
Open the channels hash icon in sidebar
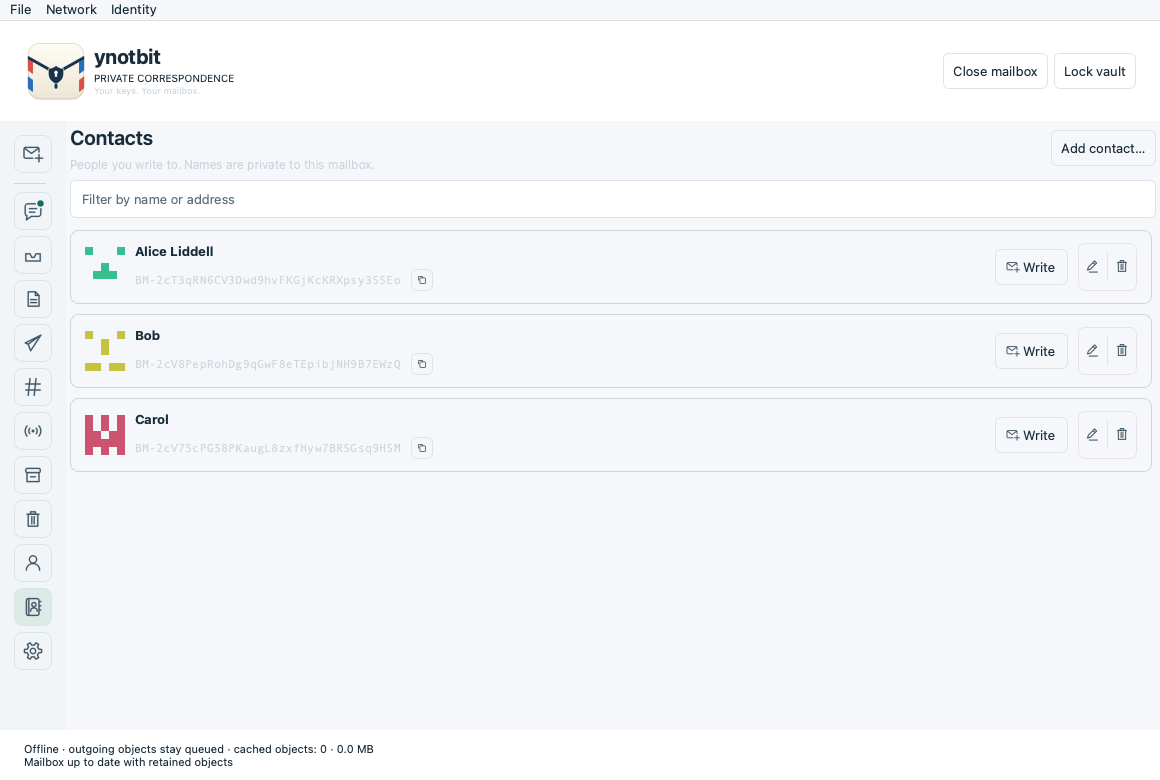[33, 387]
